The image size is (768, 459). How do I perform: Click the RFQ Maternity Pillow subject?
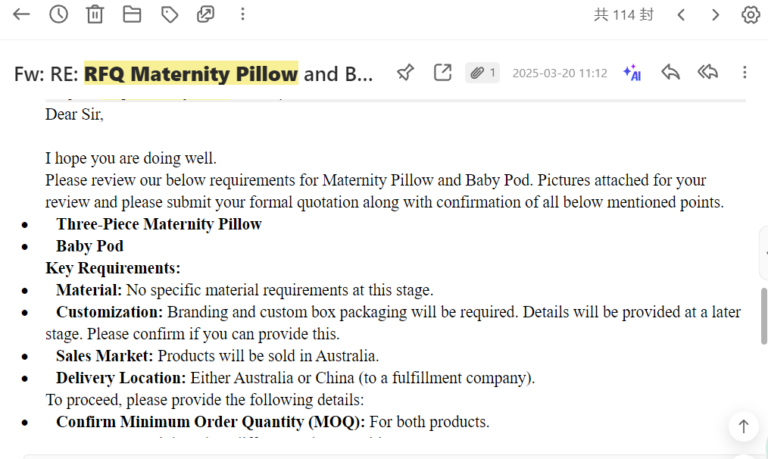tap(191, 73)
